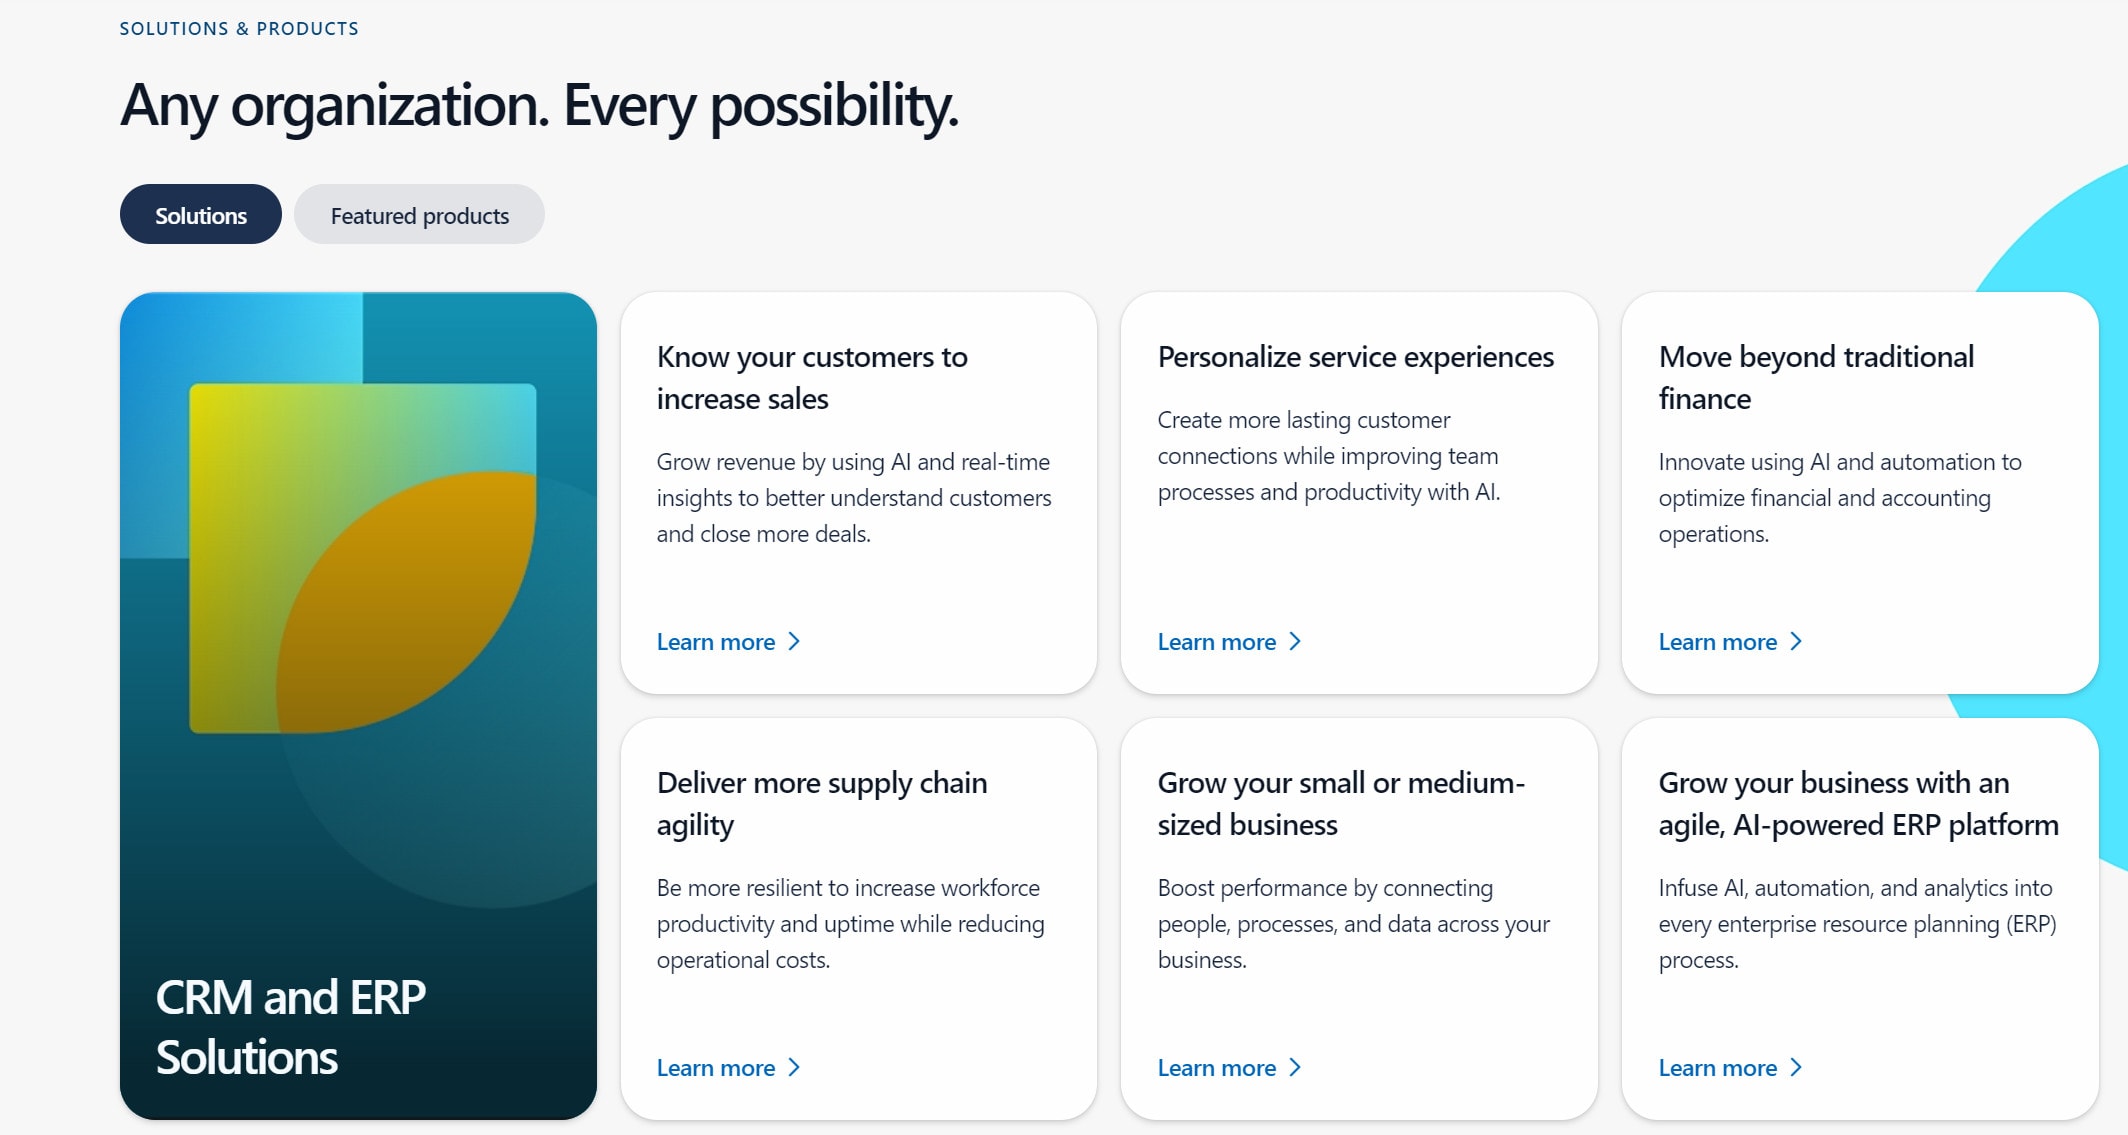Open the Personalize service experiences heading
The height and width of the screenshot is (1135, 2128).
point(1355,357)
